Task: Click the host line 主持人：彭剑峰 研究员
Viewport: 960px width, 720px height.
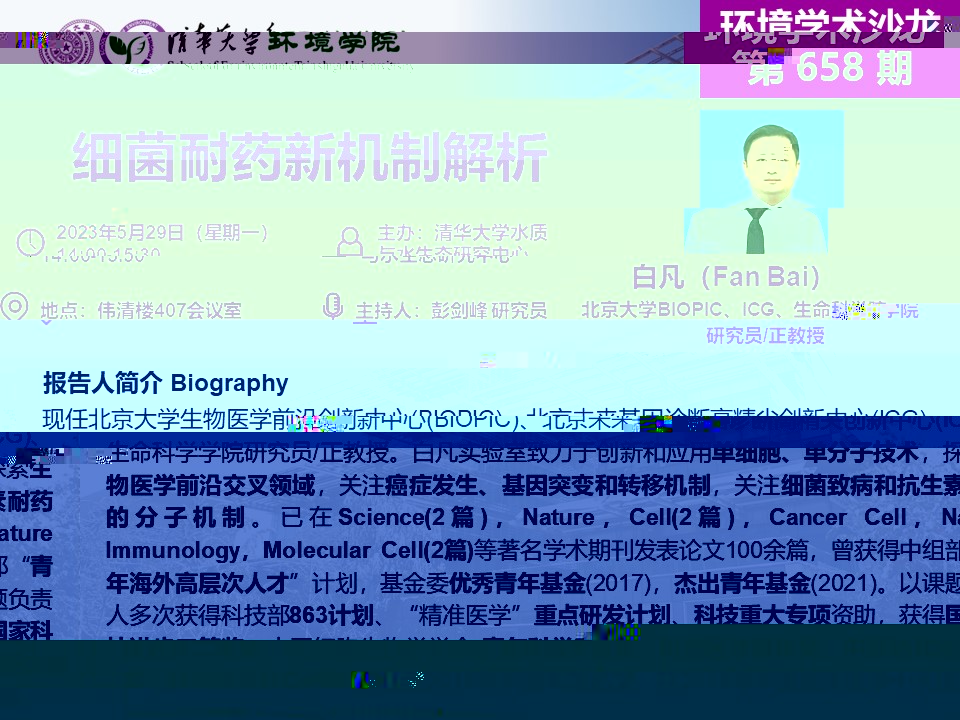Action: coord(451,310)
